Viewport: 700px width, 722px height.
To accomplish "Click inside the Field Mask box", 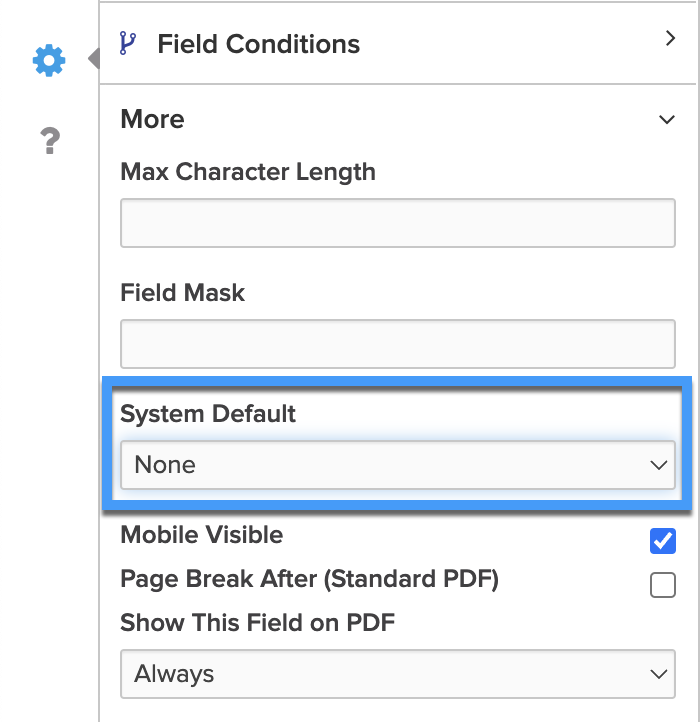I will tap(398, 344).
